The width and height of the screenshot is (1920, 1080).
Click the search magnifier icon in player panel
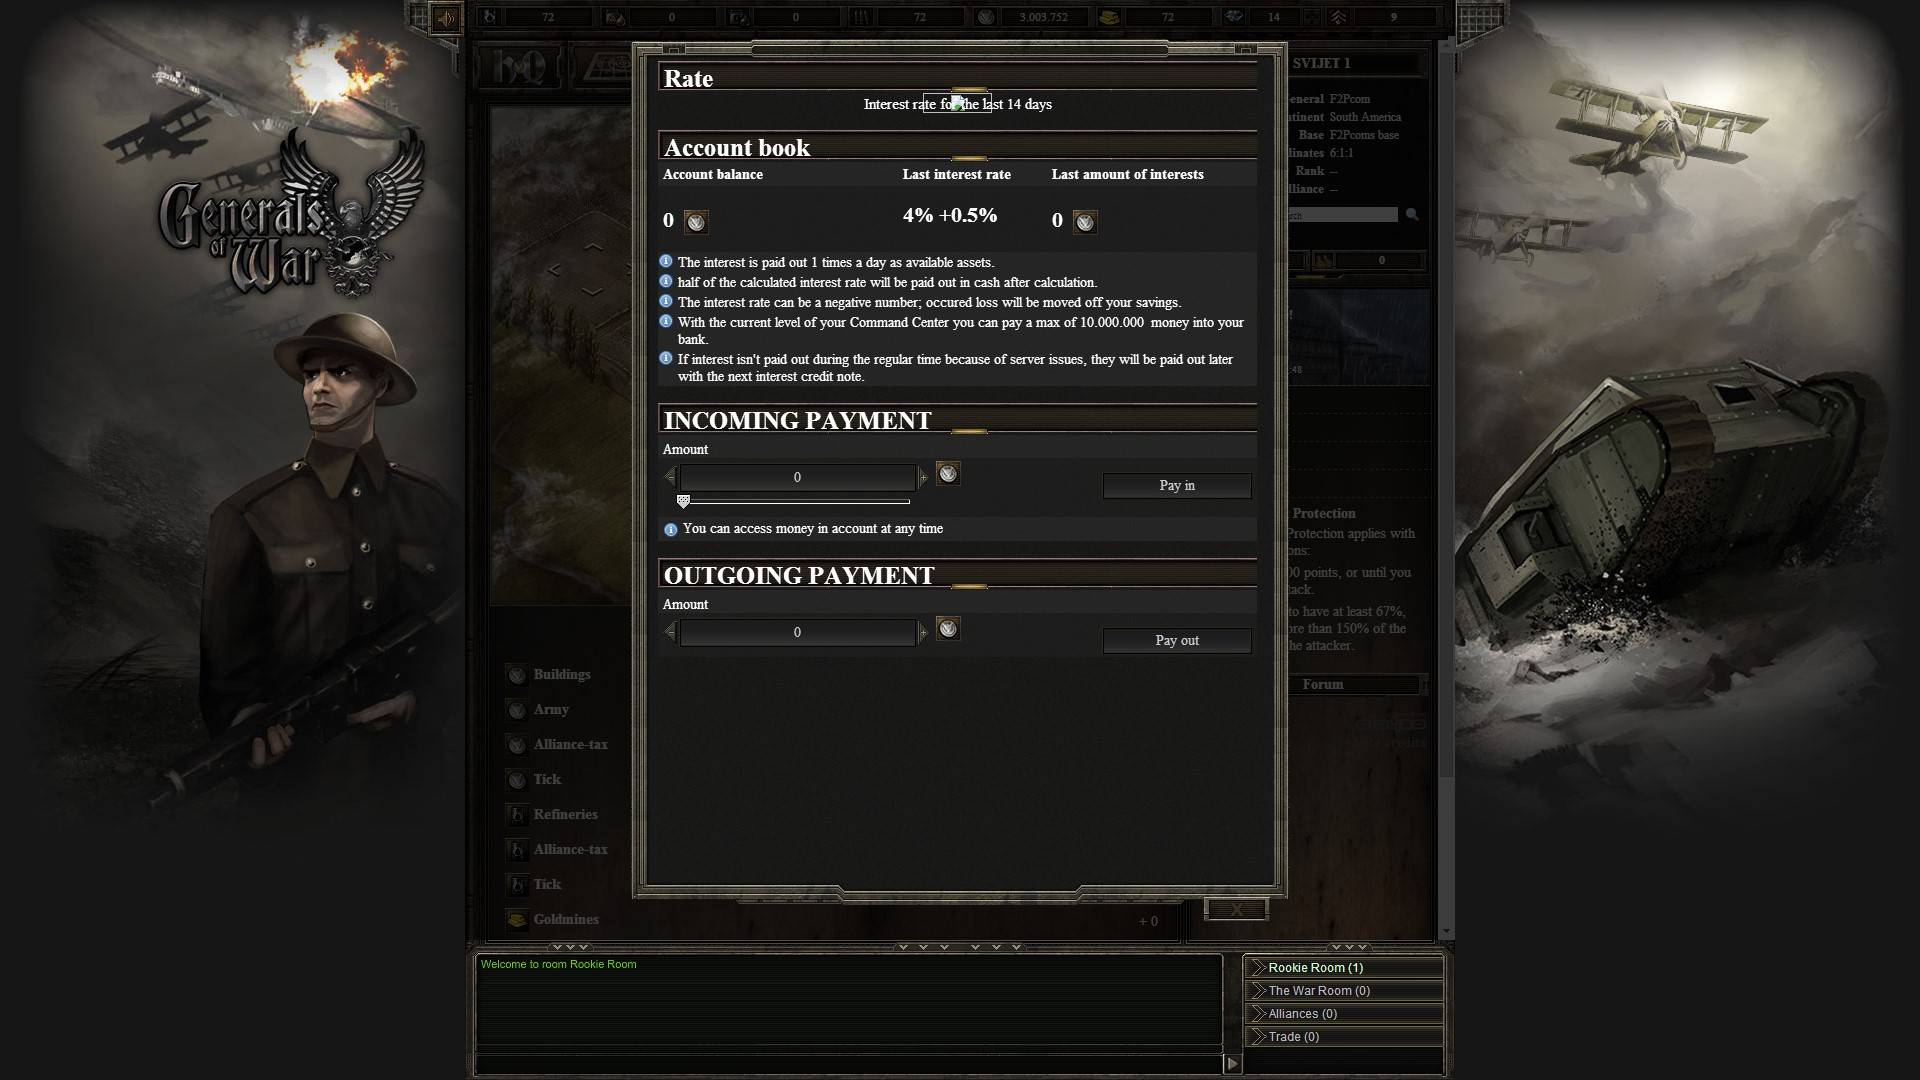(1412, 214)
